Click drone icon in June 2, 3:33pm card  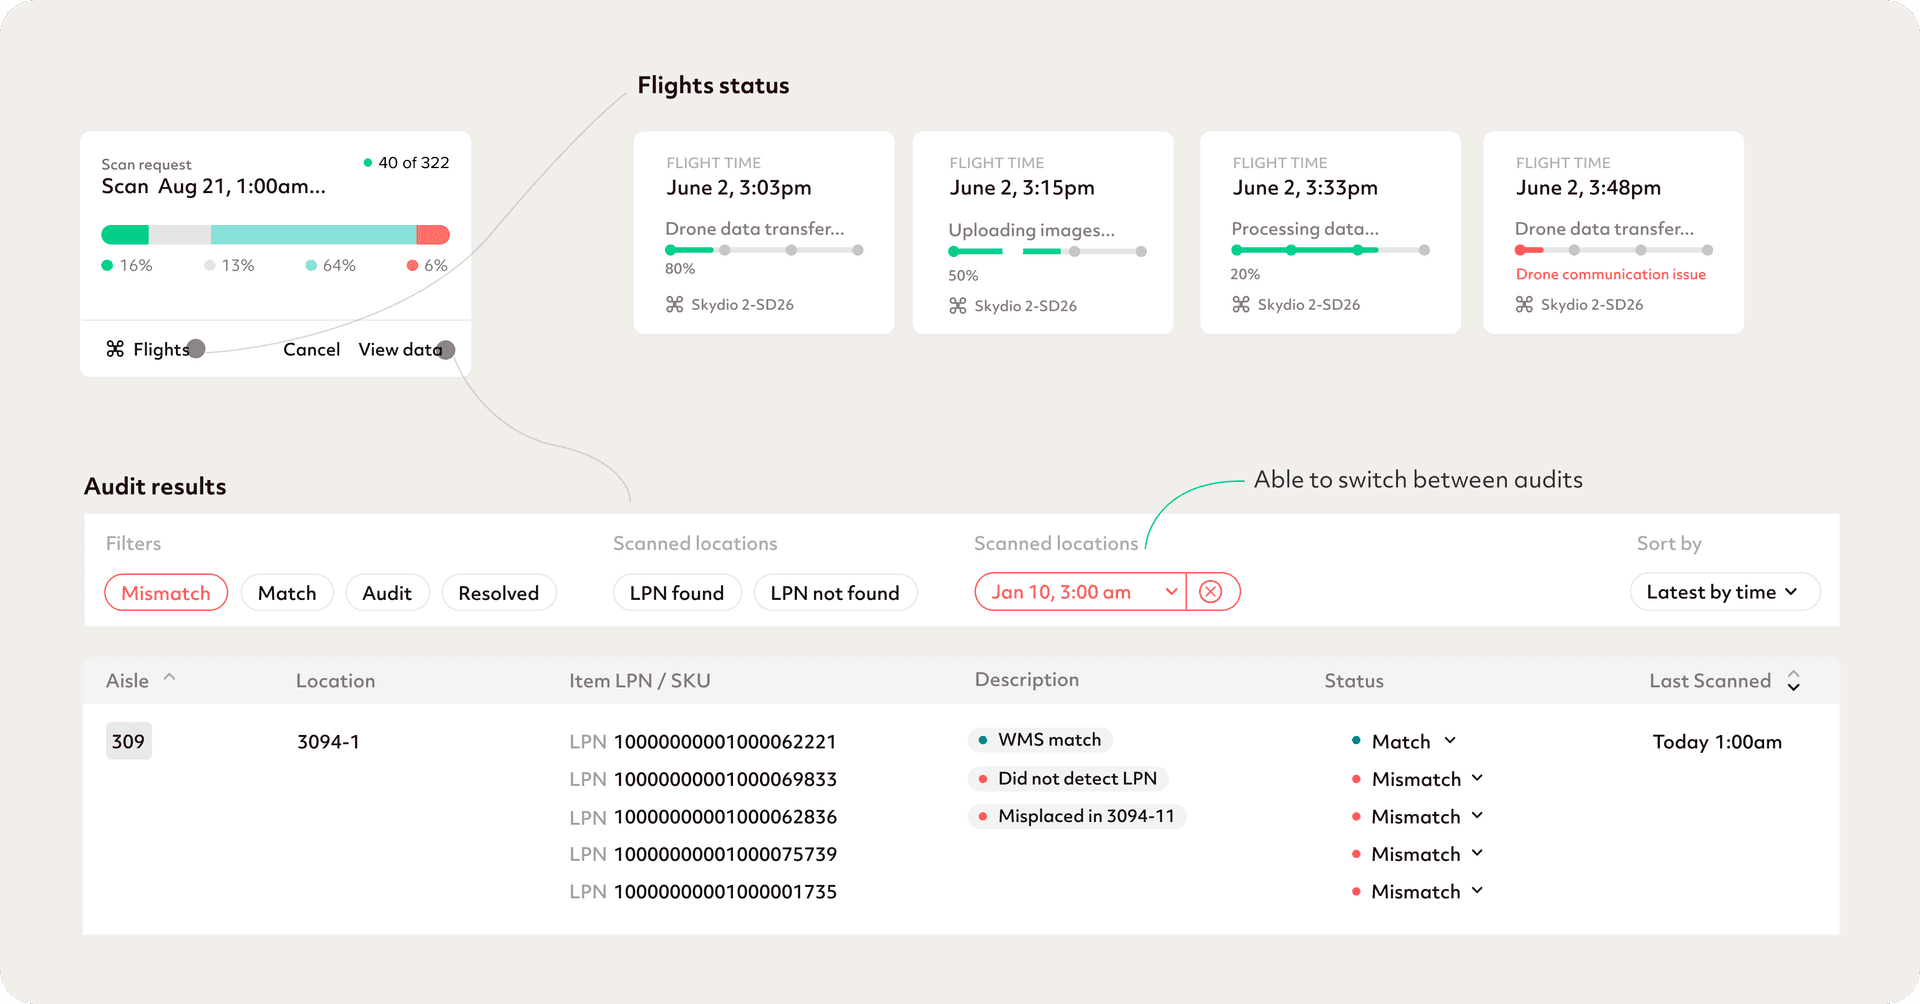[1241, 305]
